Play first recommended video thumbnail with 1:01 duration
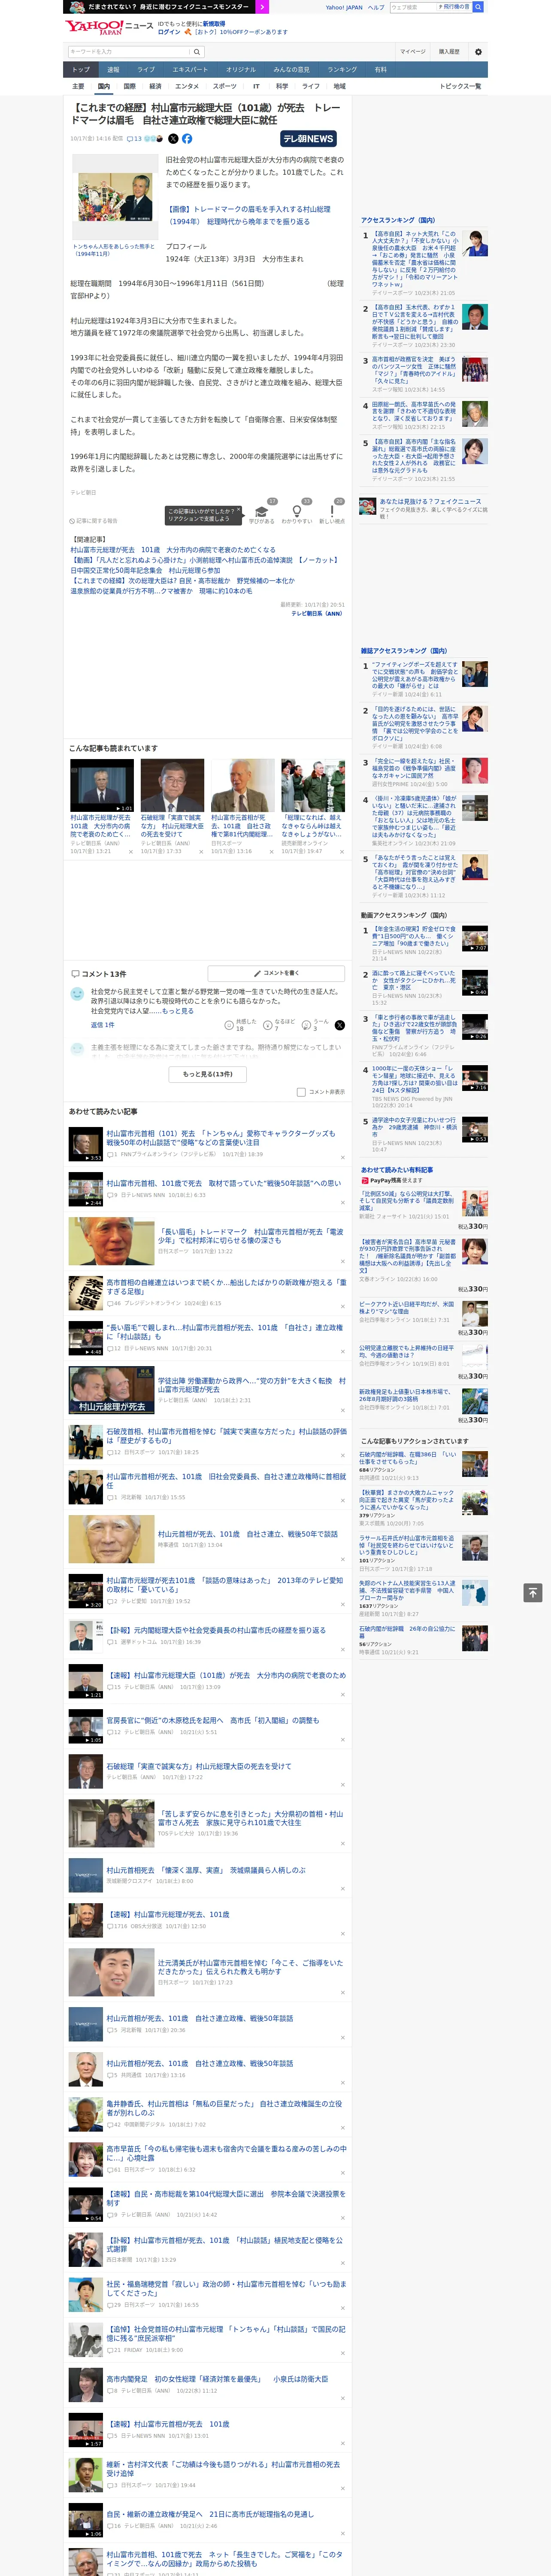Screen dimensions: 551x2576 [102, 785]
